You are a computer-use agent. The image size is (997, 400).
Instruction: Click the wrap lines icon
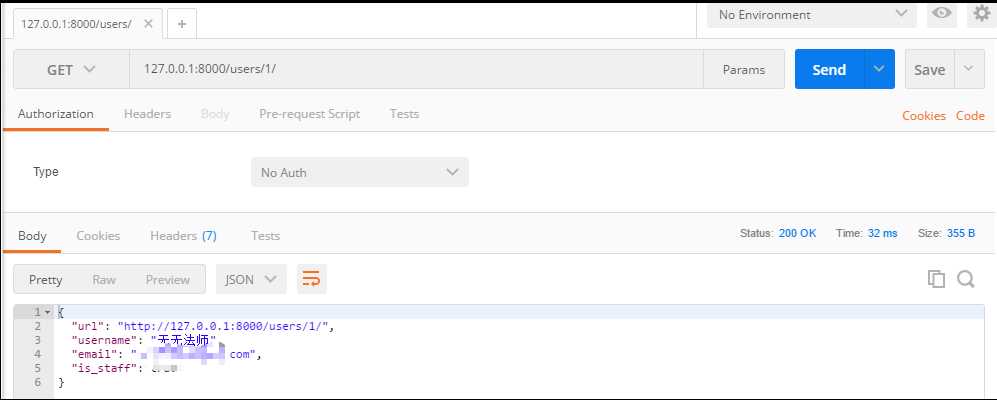312,279
